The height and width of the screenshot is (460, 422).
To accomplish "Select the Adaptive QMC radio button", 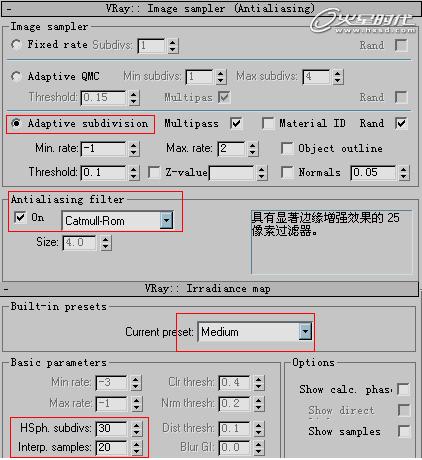I will point(16,76).
